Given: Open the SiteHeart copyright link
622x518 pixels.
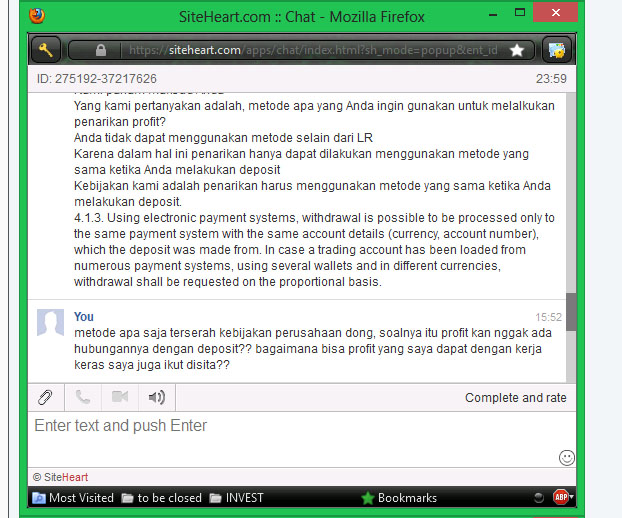Looking at the screenshot, I should (61, 477).
